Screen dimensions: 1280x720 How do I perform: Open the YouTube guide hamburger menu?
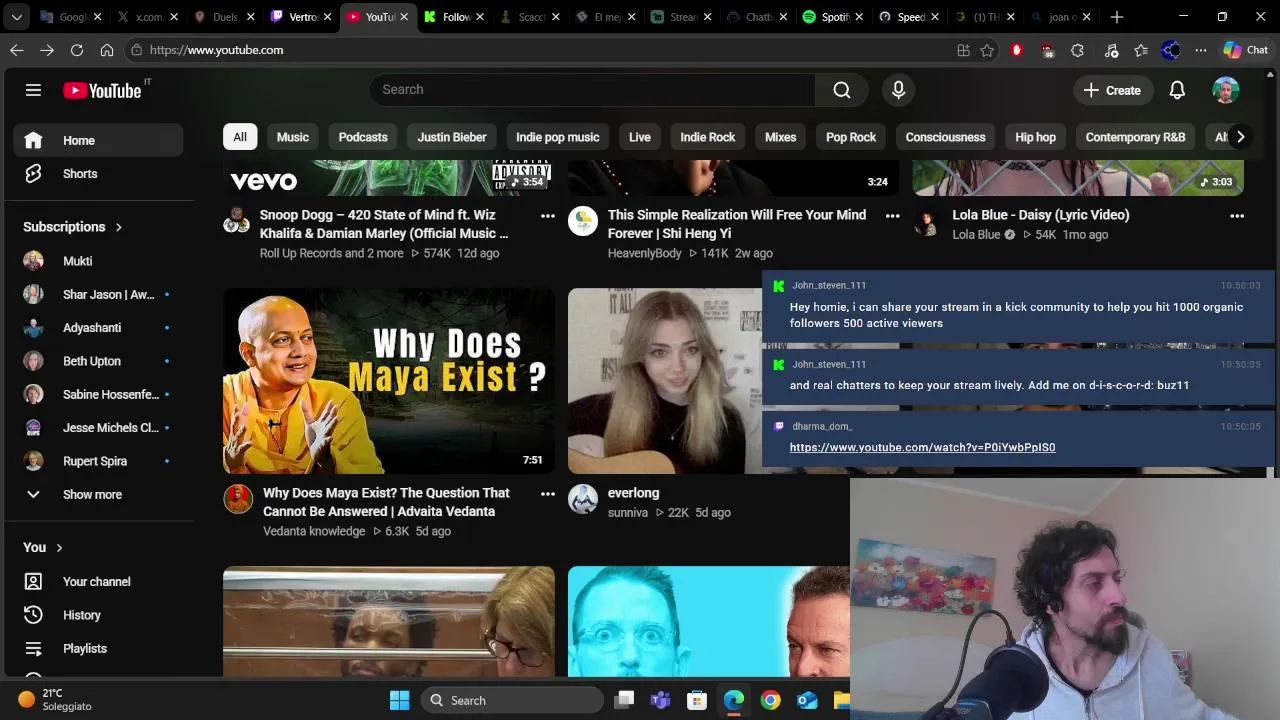[33, 90]
